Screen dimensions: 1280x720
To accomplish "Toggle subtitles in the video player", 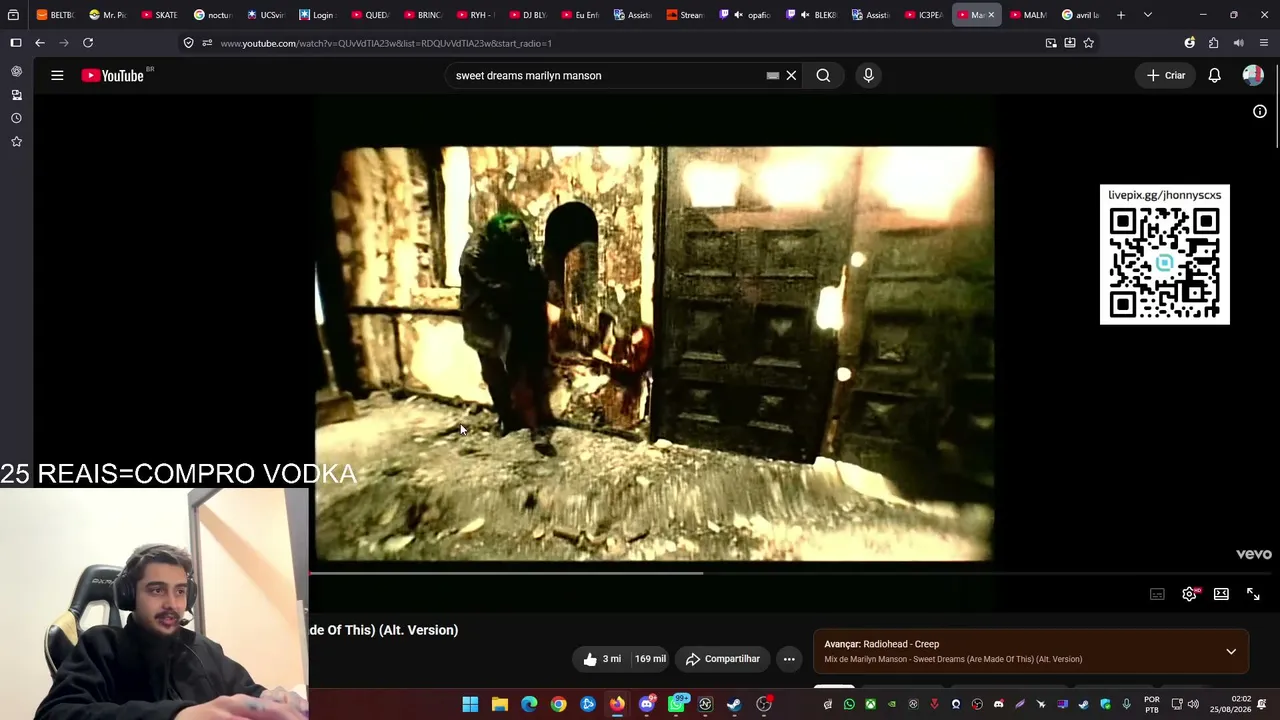I will (x=1157, y=594).
